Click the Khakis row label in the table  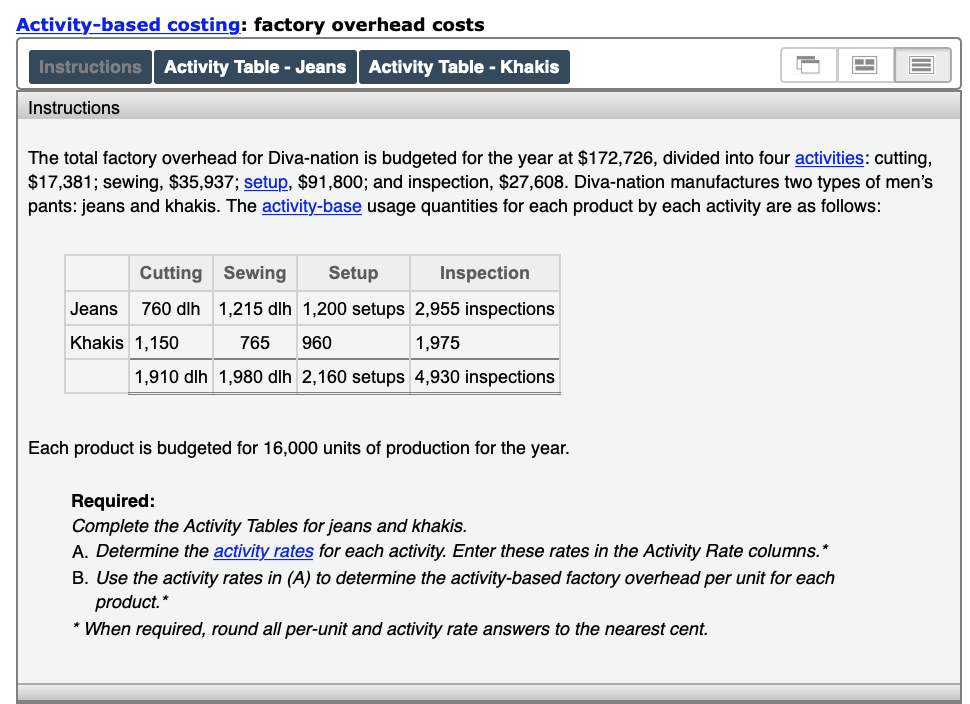96,342
